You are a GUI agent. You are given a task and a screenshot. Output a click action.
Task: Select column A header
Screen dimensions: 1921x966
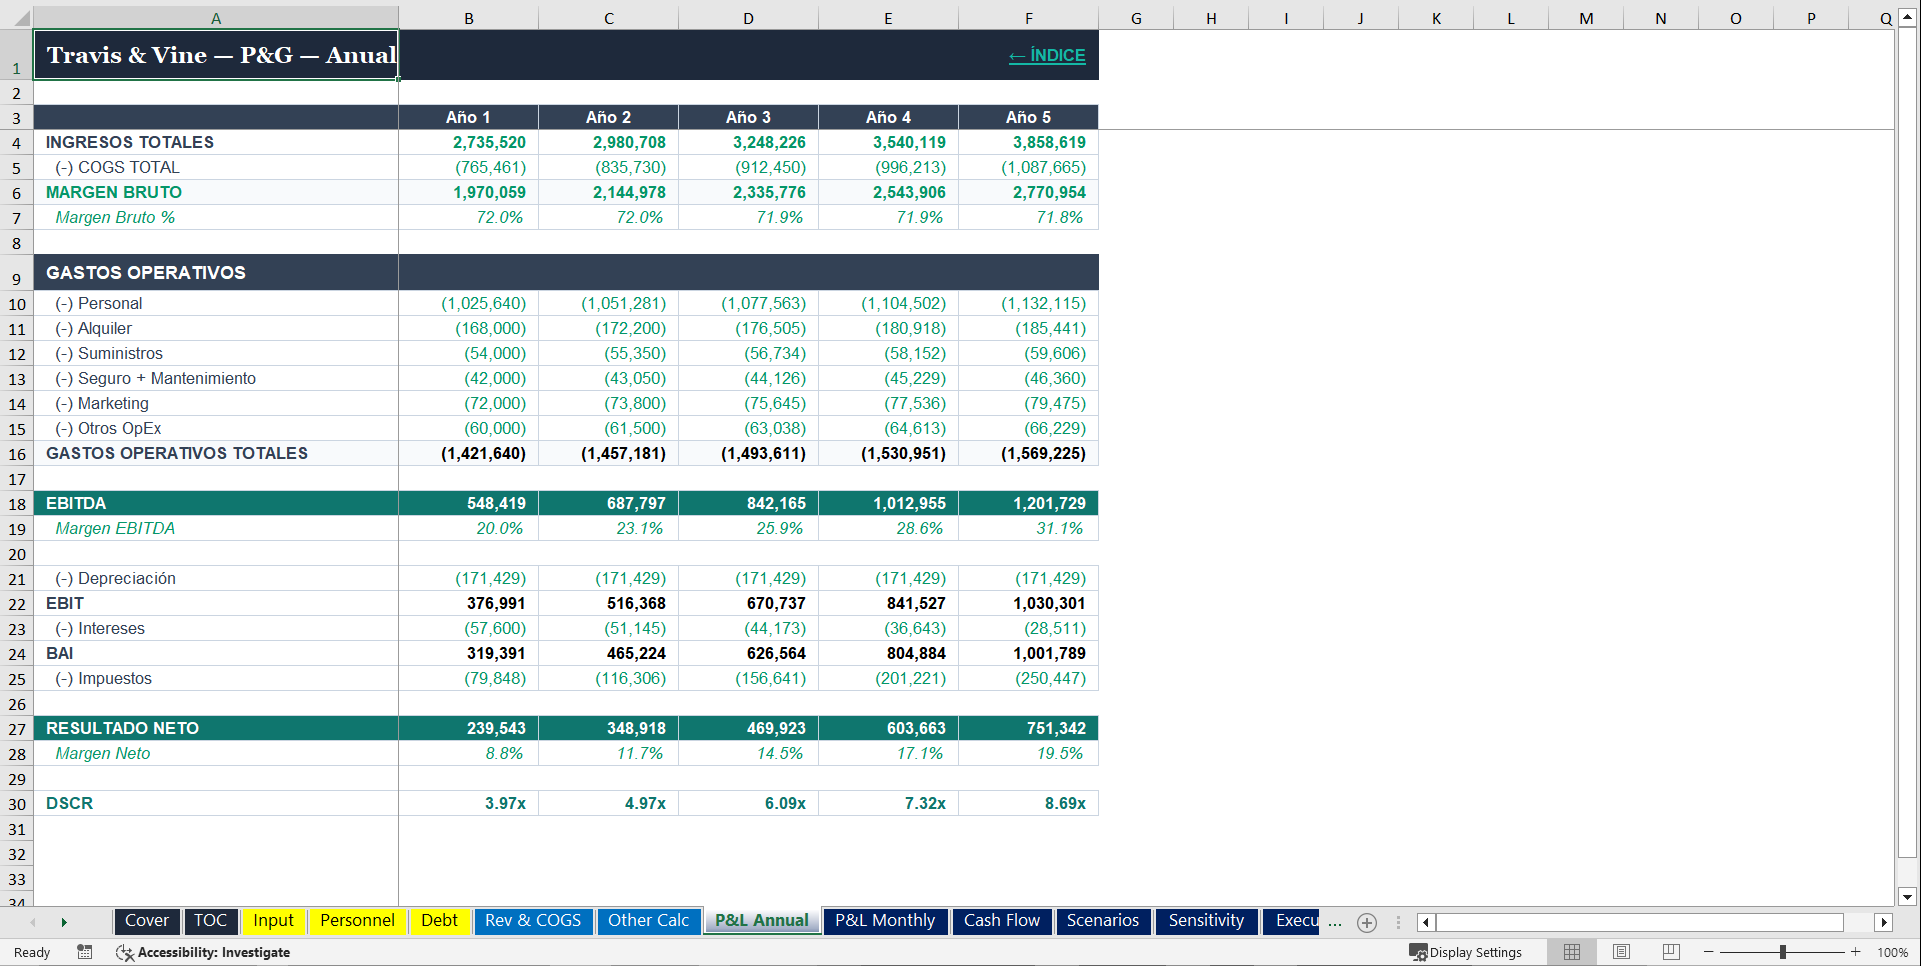coord(216,18)
